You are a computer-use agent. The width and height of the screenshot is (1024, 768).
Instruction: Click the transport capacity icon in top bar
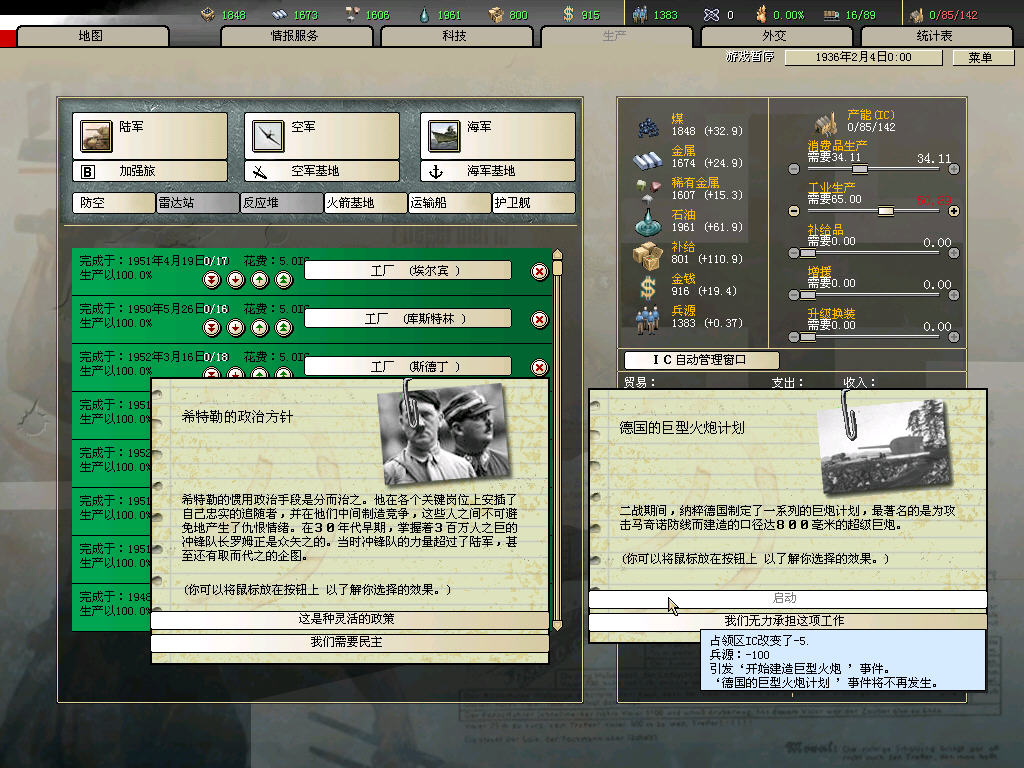831,14
